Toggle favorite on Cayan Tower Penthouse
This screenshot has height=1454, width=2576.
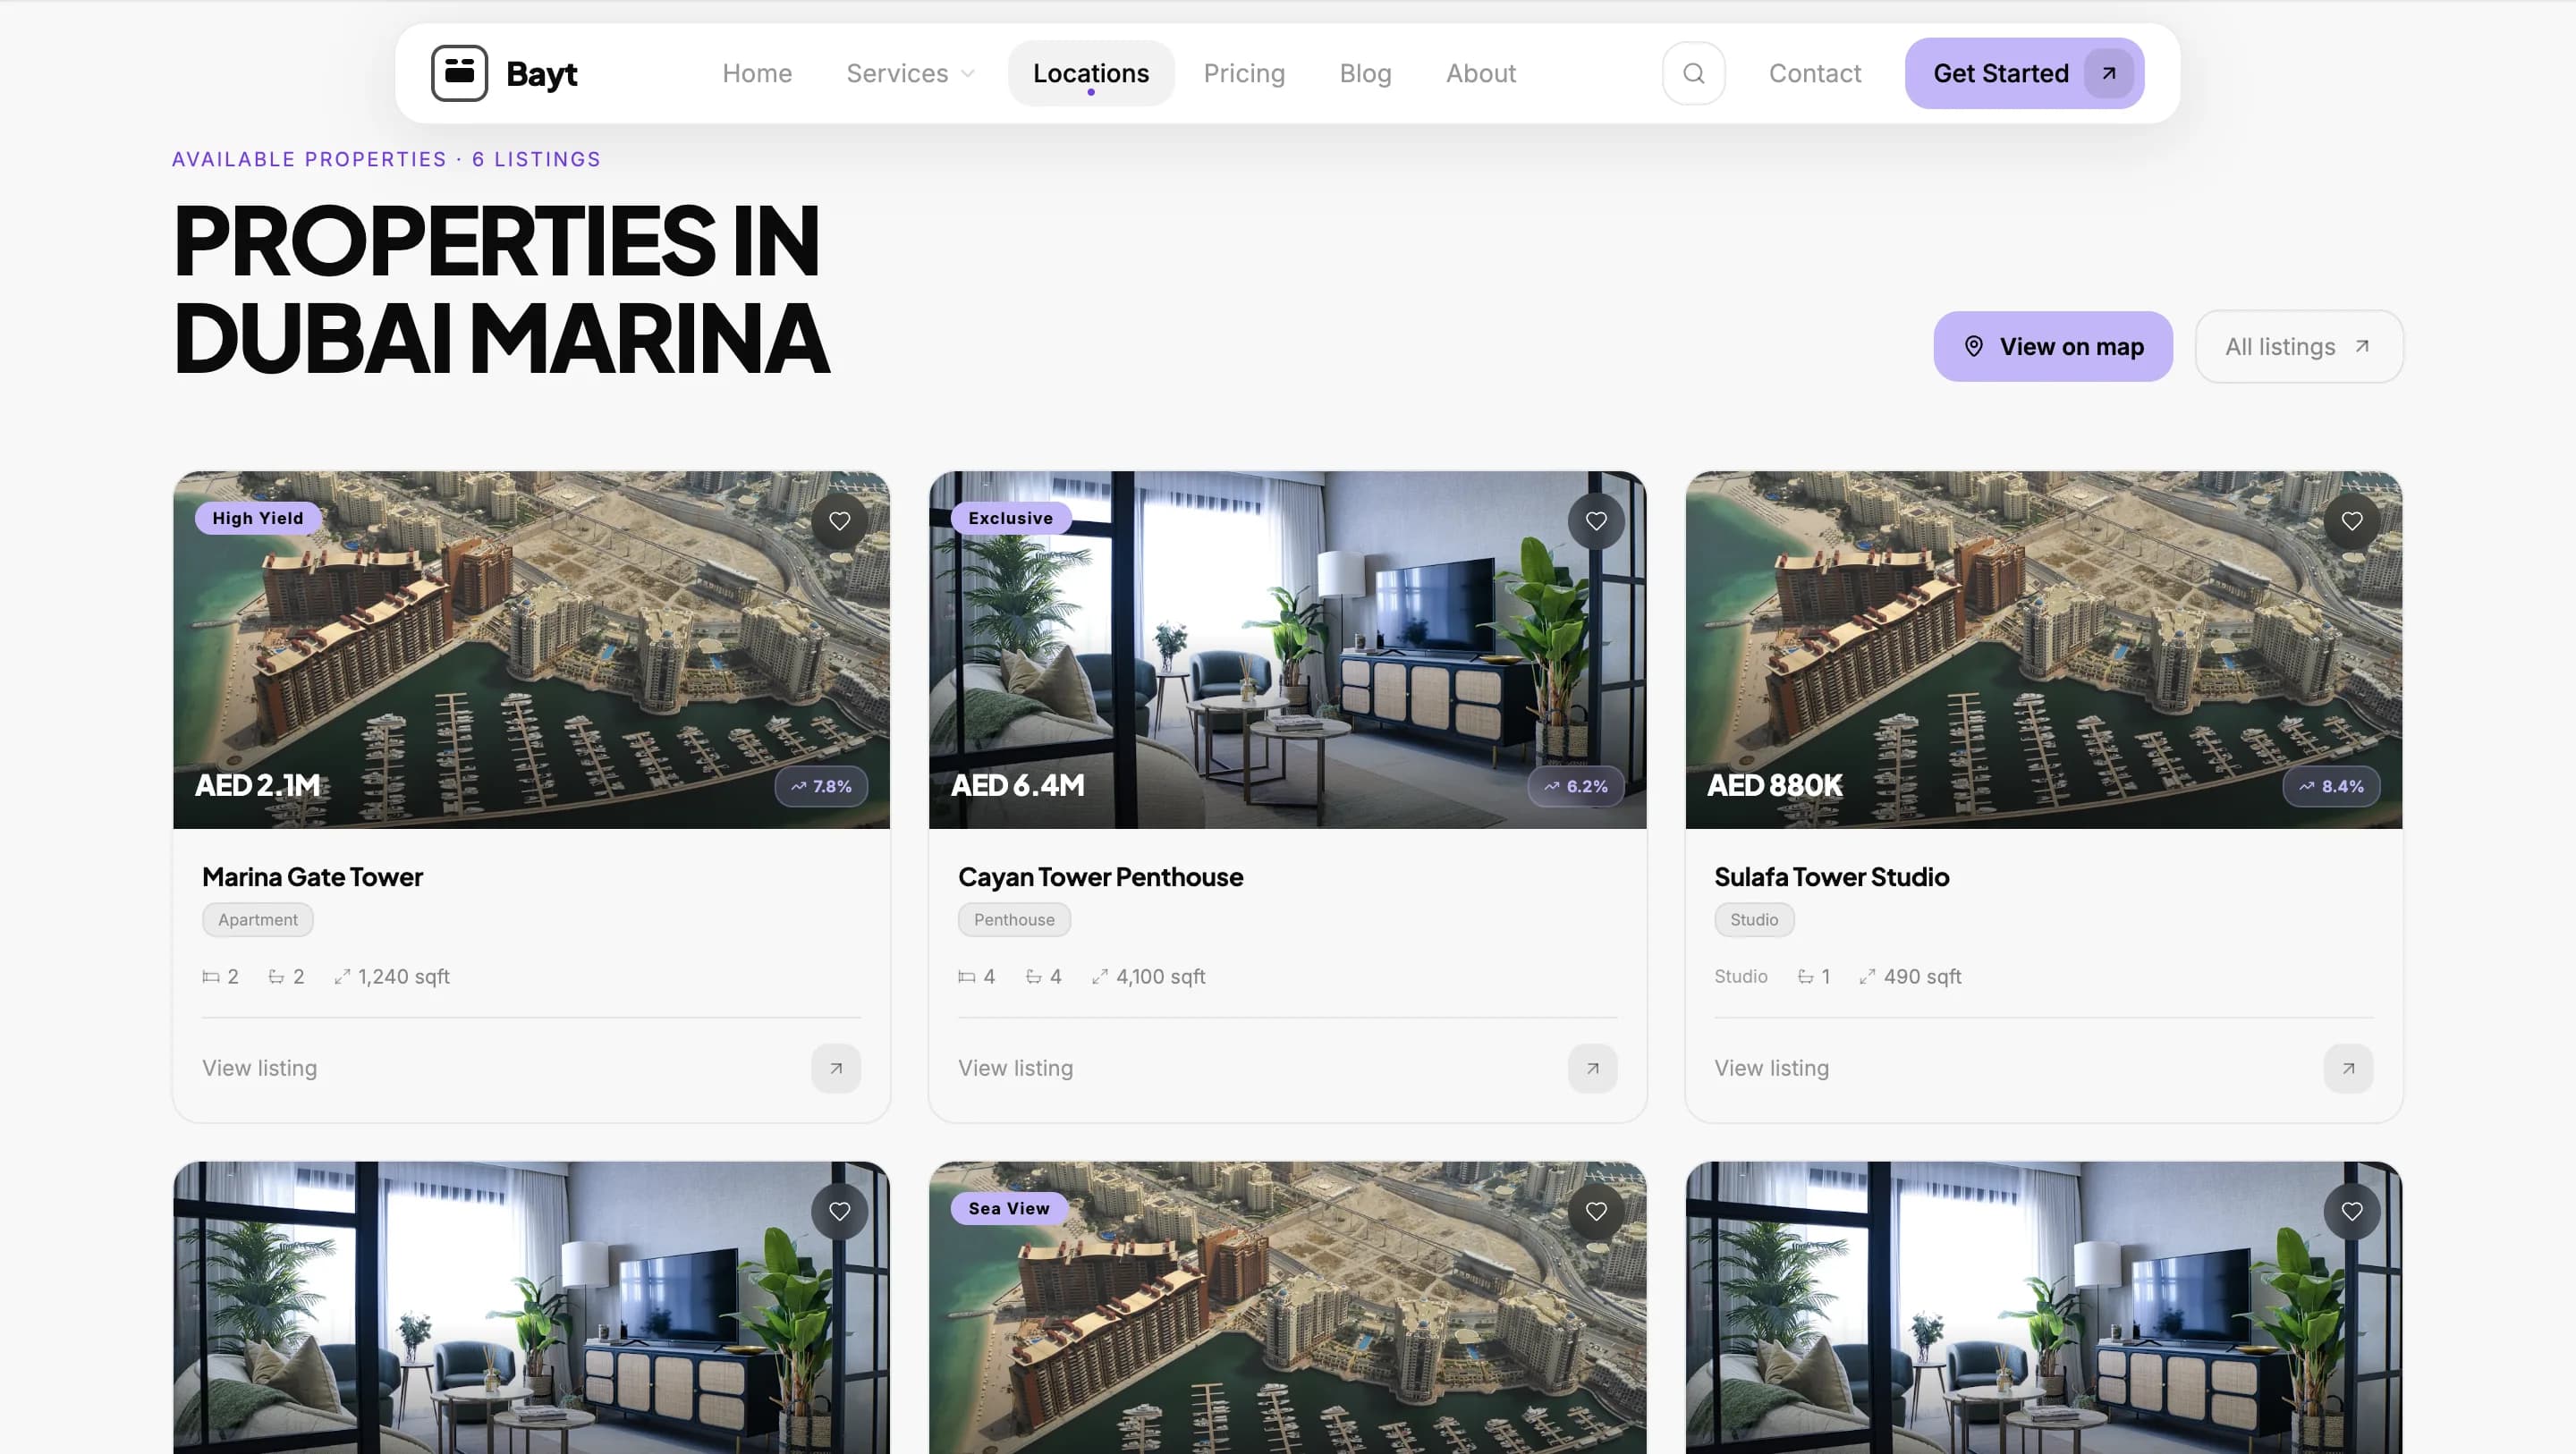1595,520
